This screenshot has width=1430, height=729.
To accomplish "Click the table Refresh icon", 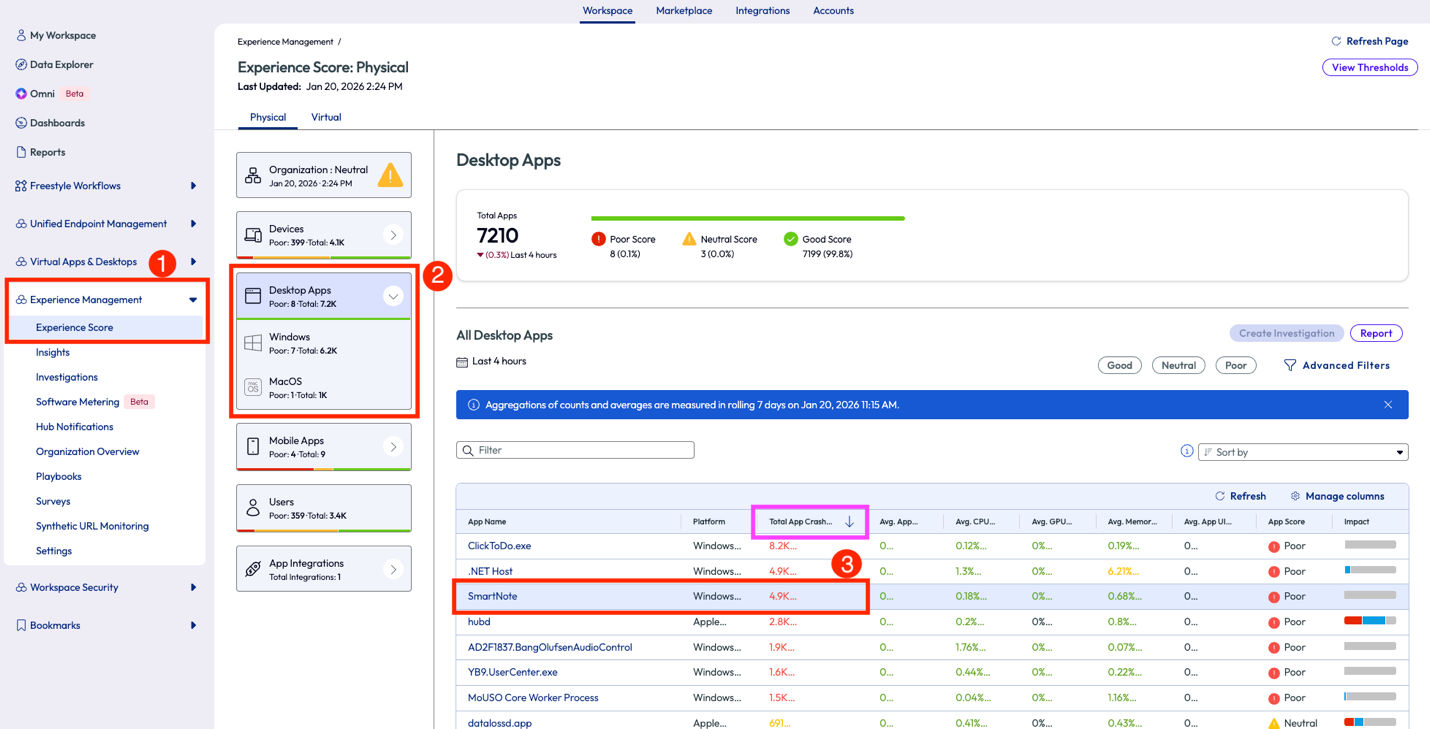I will point(1220,496).
